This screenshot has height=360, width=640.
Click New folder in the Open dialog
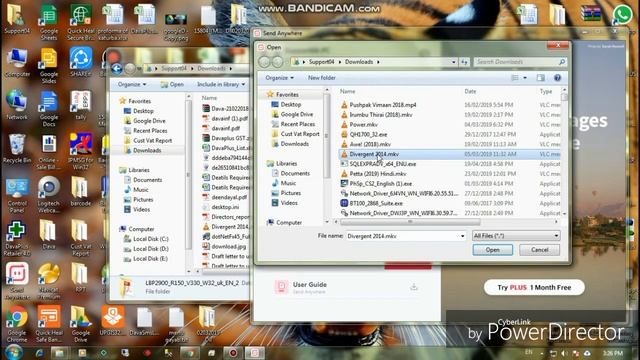click(322, 78)
